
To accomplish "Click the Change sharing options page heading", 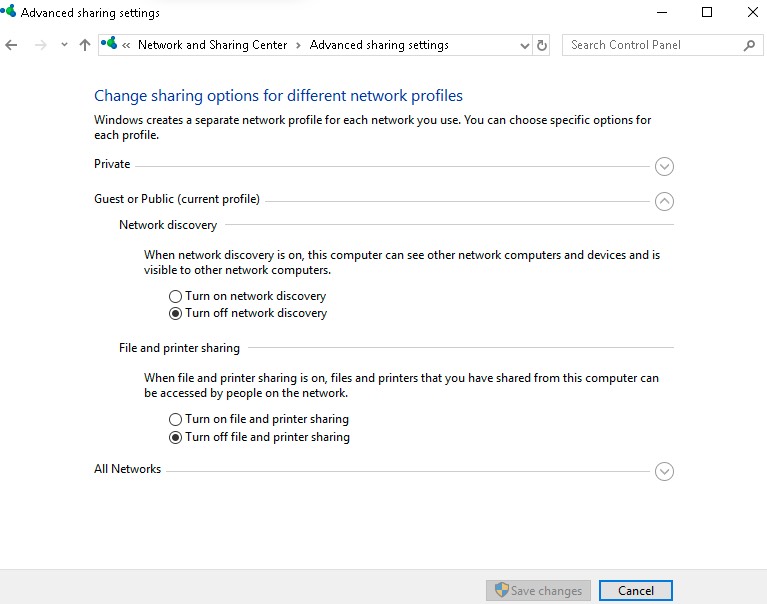I will (278, 96).
